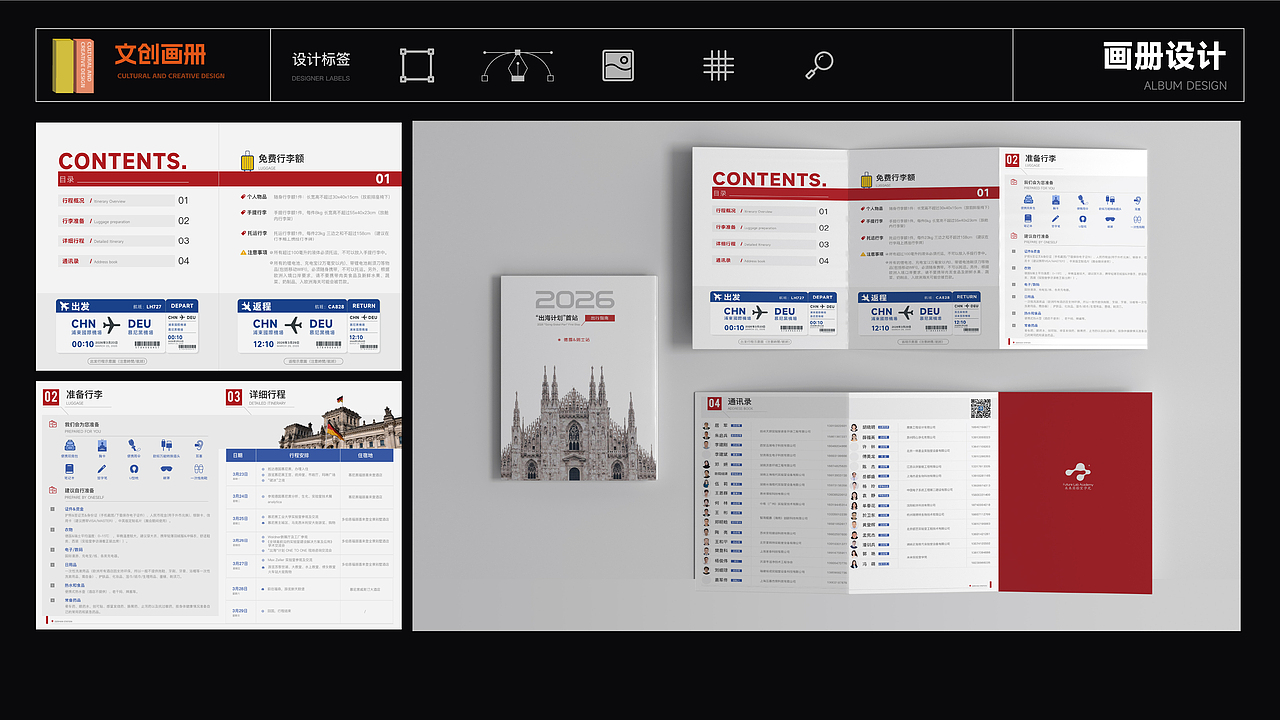Click the red 02 badge, flat 准备行李 page
This screenshot has height=720, width=1280.
51,397
